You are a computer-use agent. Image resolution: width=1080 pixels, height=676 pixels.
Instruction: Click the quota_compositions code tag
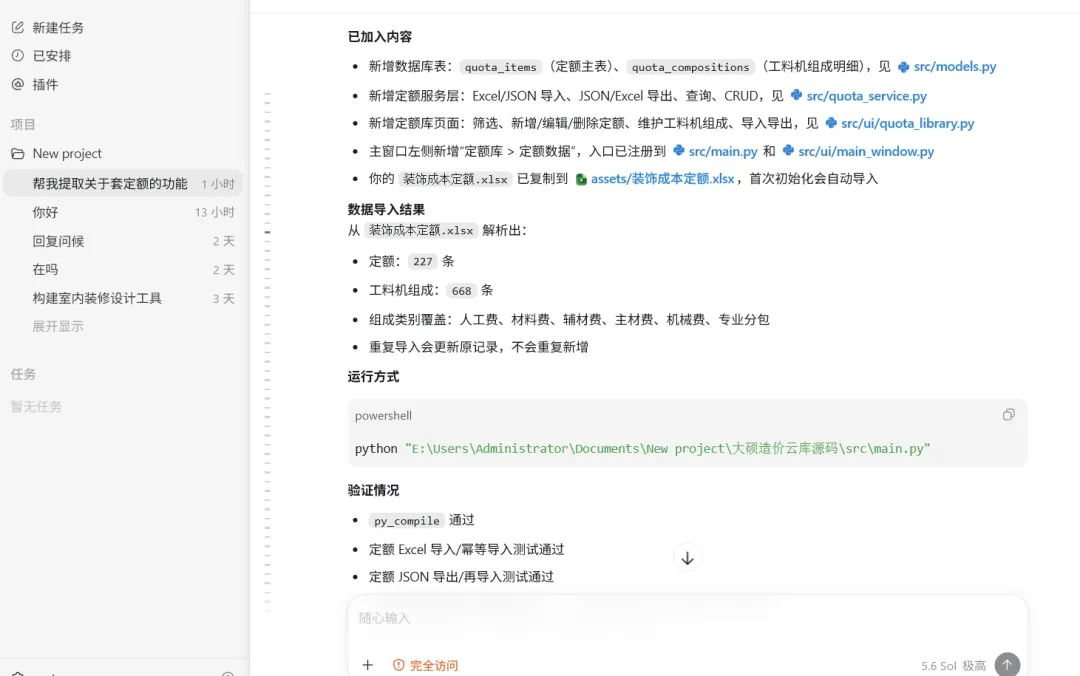pos(690,67)
